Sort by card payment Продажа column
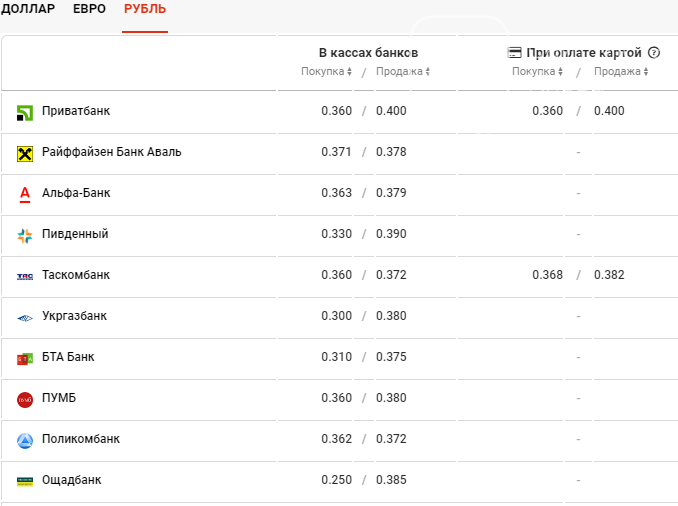Screen dimensions: 678x506 (x=621, y=72)
